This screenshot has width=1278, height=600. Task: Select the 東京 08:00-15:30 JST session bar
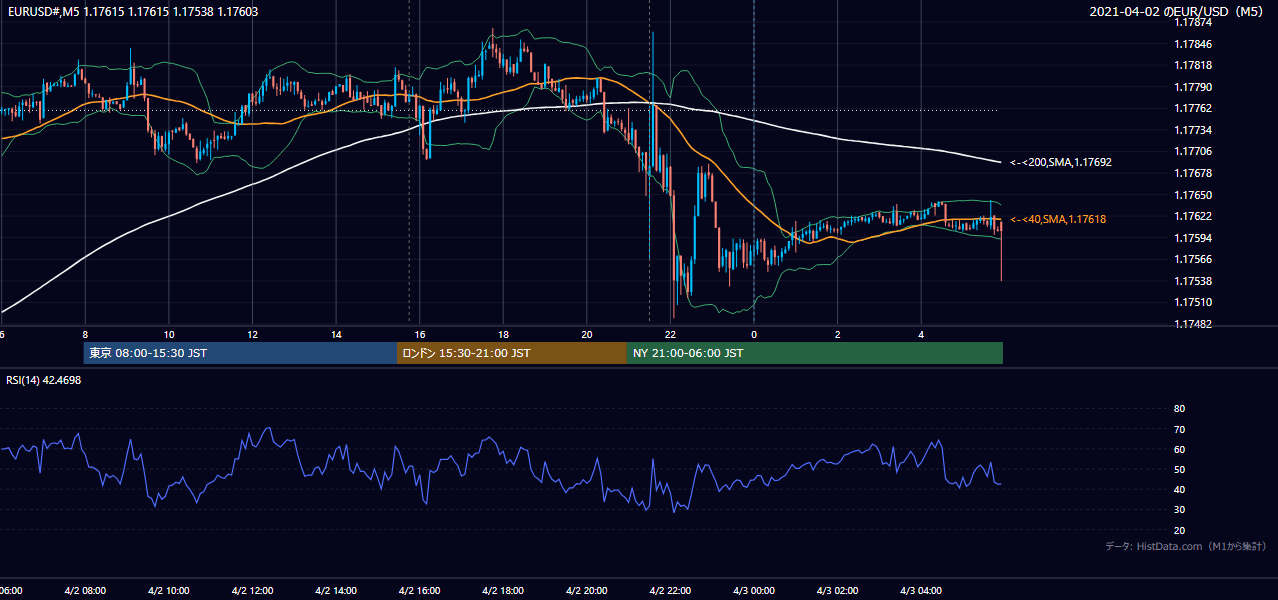tap(240, 353)
